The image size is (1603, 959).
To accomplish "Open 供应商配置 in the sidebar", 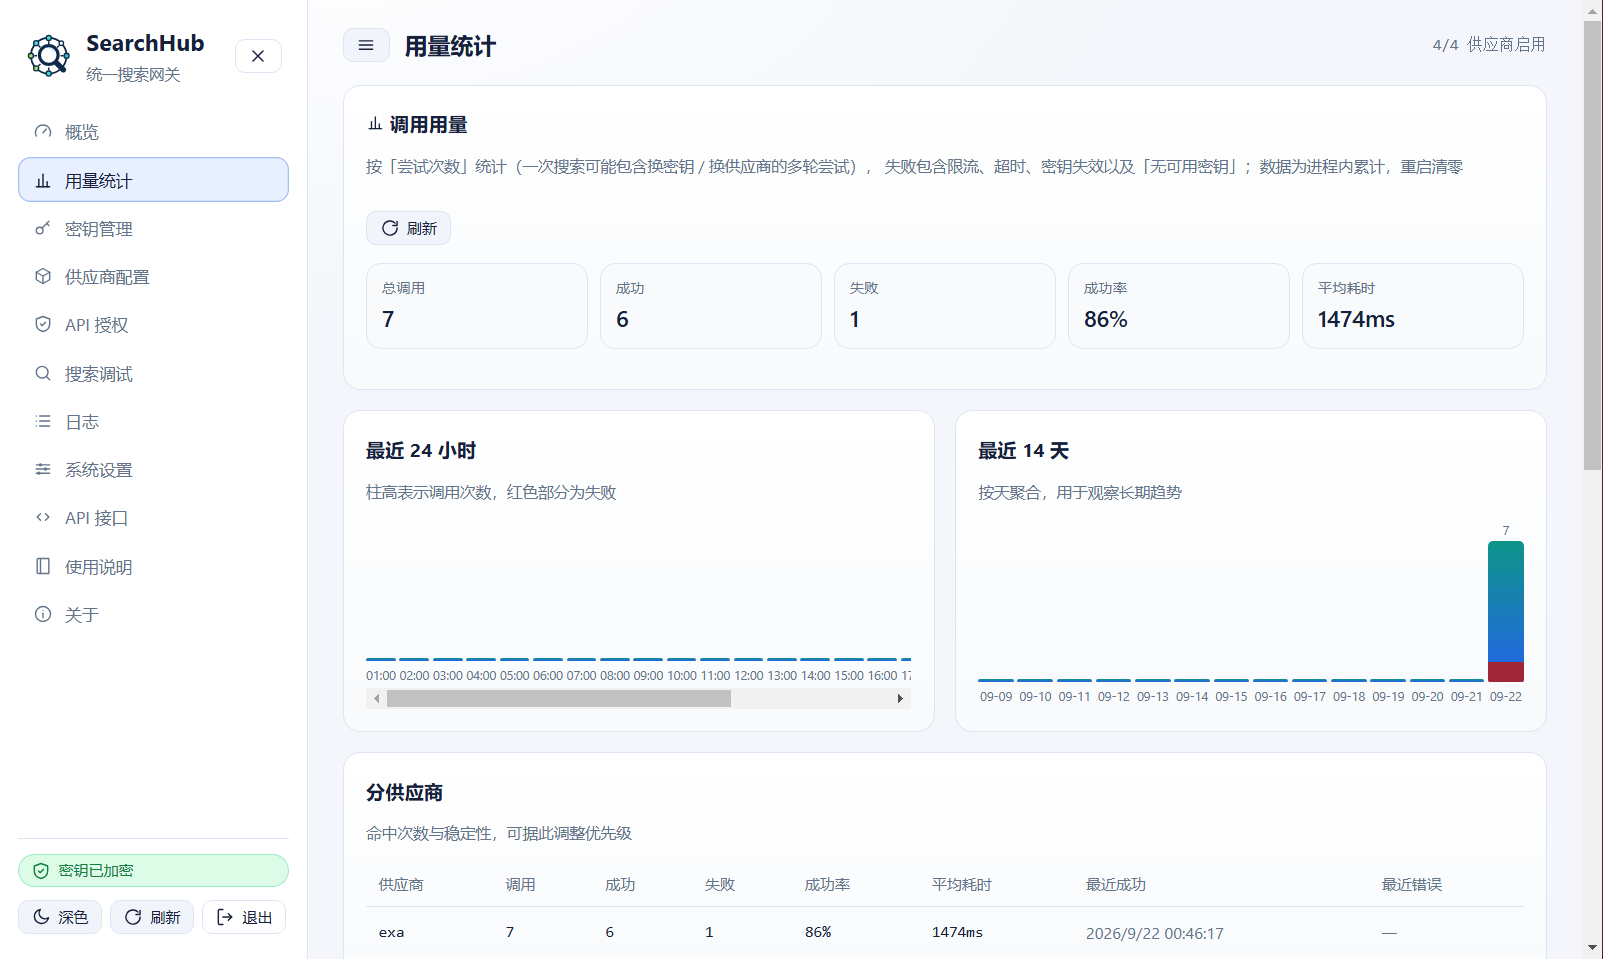I will [153, 277].
